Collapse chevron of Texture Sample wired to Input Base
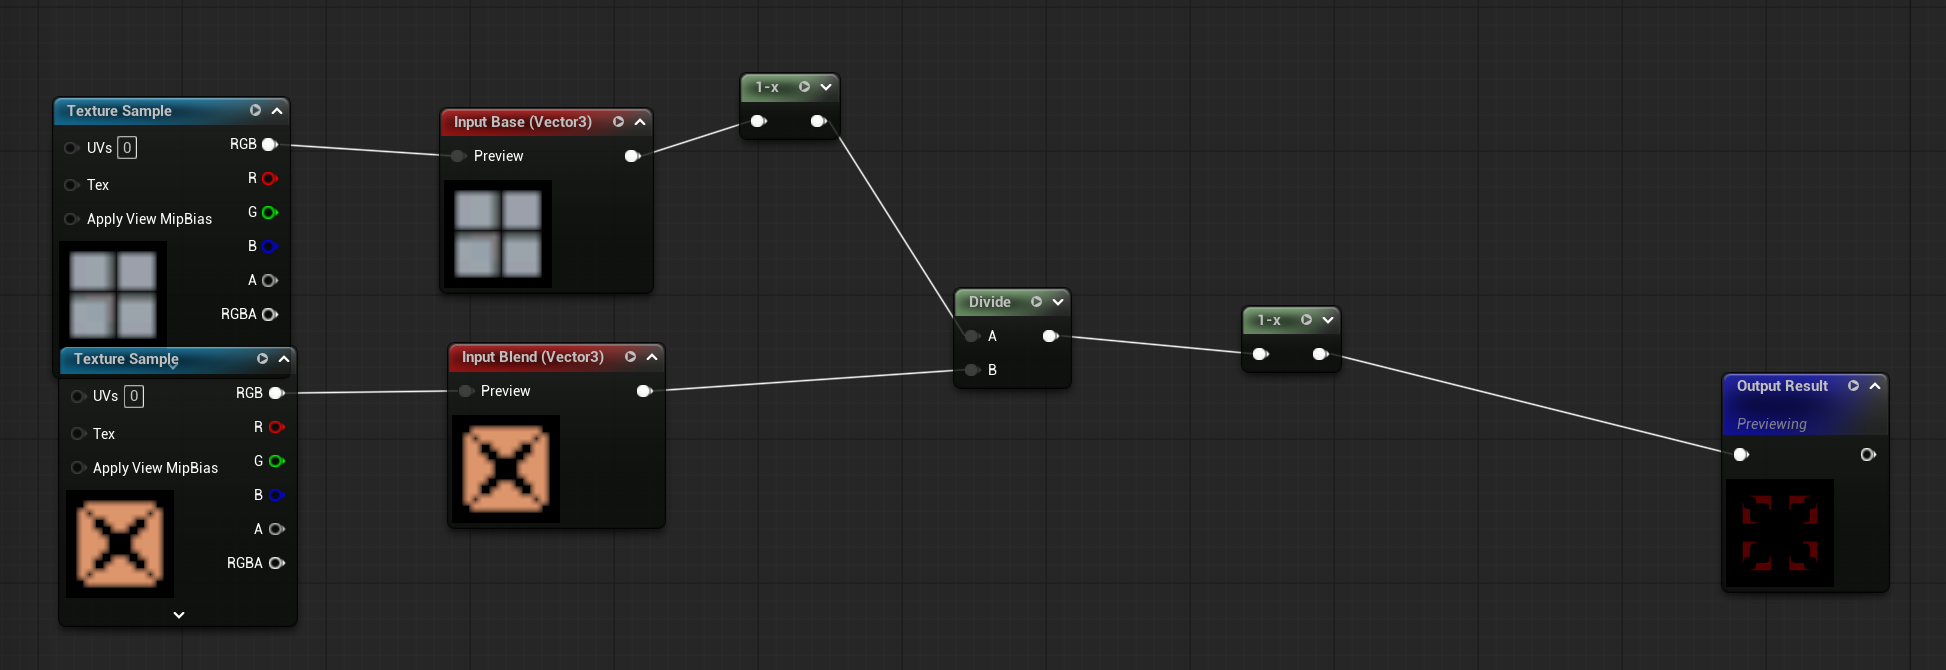The image size is (1946, 670). [277, 111]
